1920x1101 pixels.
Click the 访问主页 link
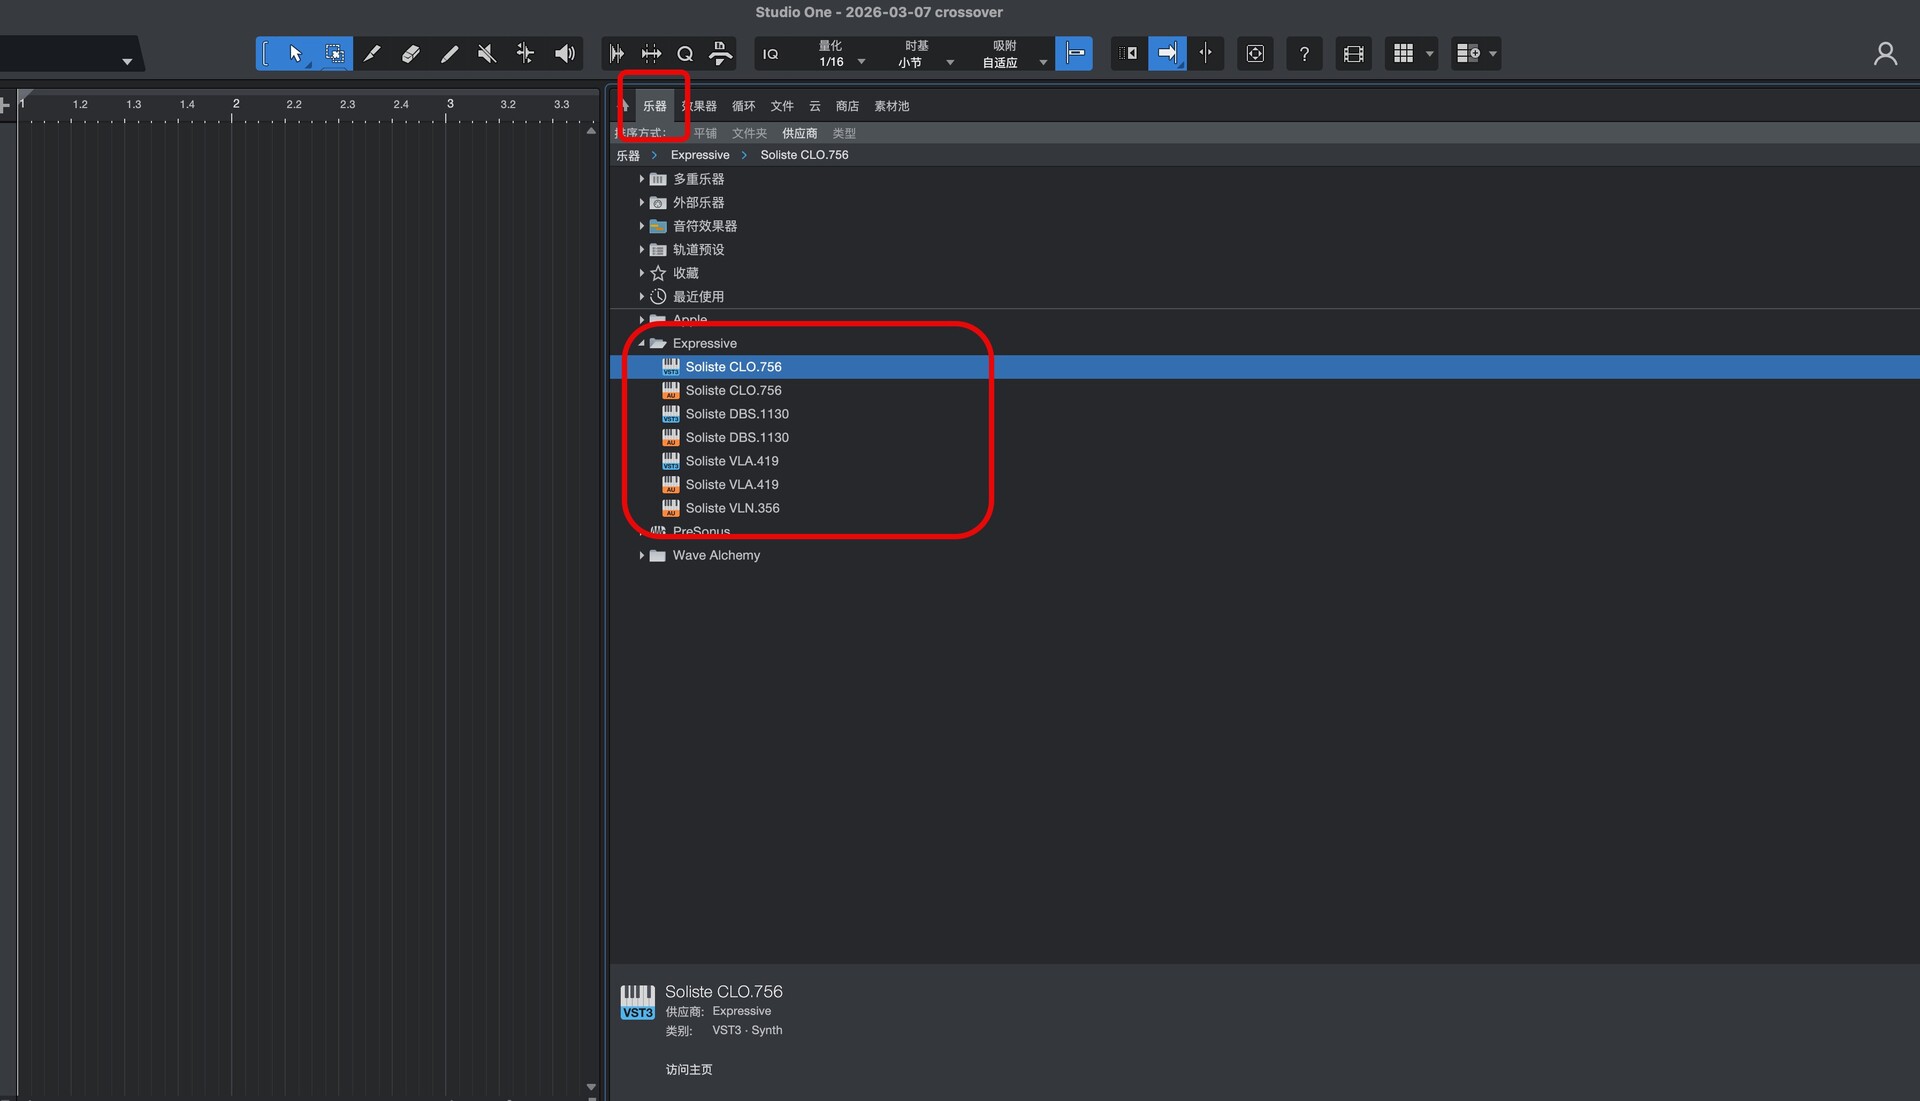(689, 1070)
